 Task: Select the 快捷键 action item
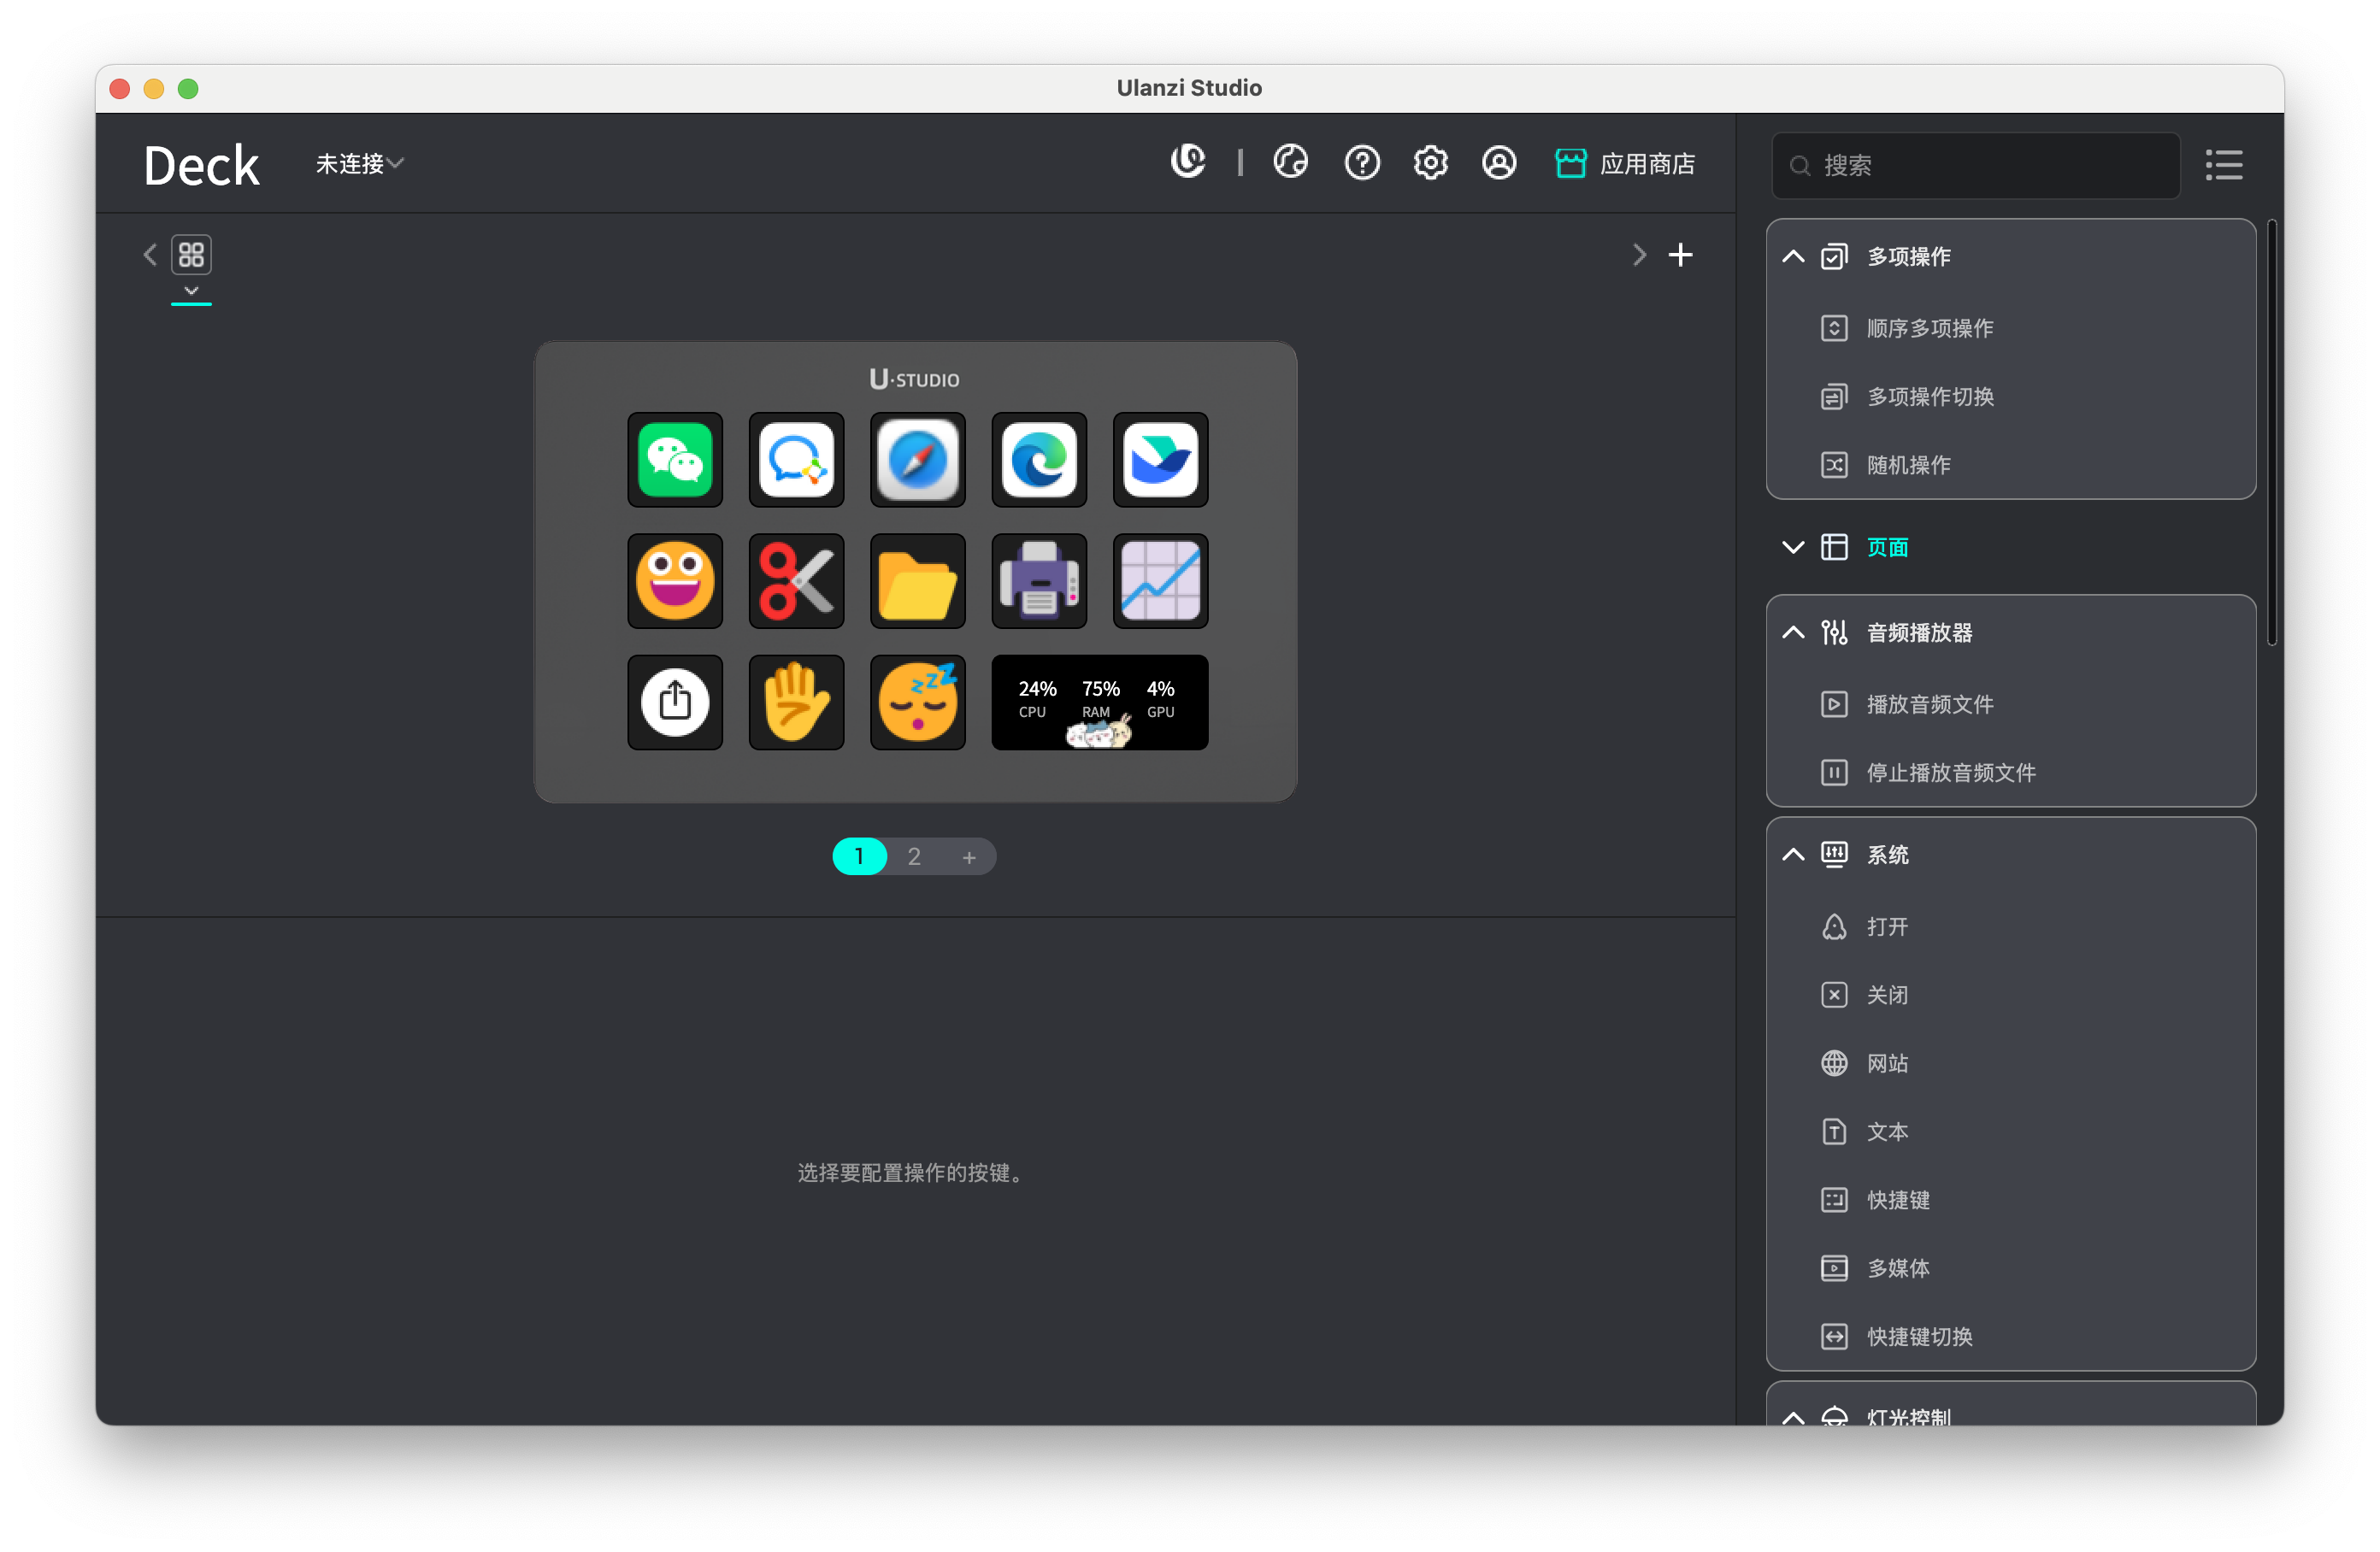click(1897, 1200)
